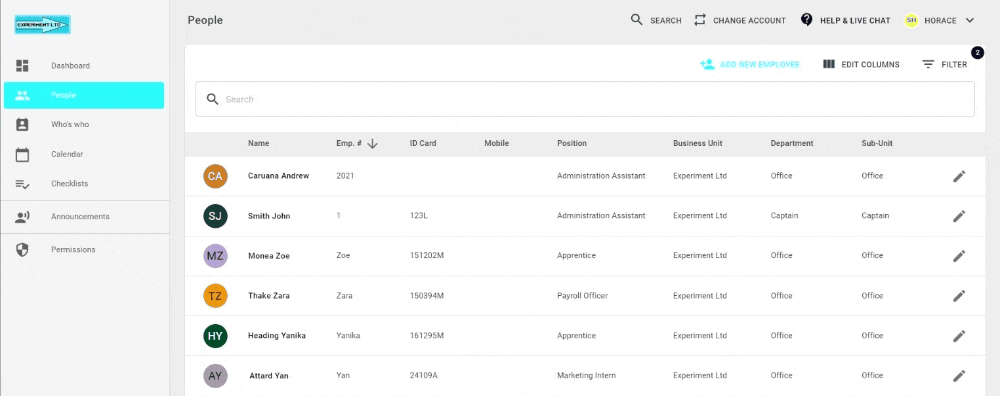1000x396 pixels.
Task: Click the HORACE username label
Action: [940, 20]
